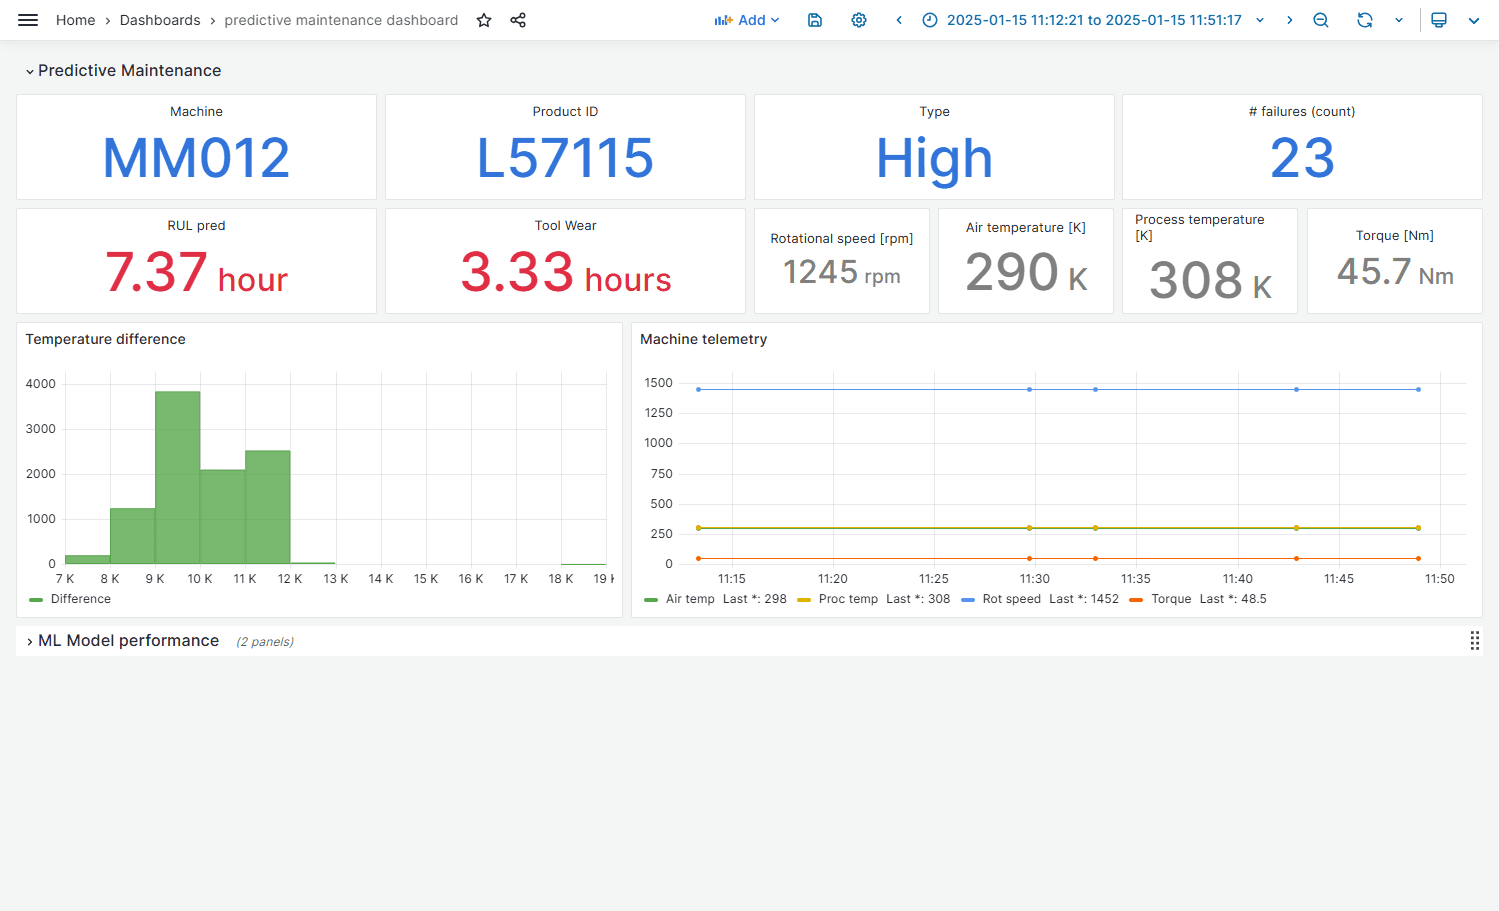The height and width of the screenshot is (911, 1499).
Task: Save the dashboard using disk icon
Action: [815, 20]
